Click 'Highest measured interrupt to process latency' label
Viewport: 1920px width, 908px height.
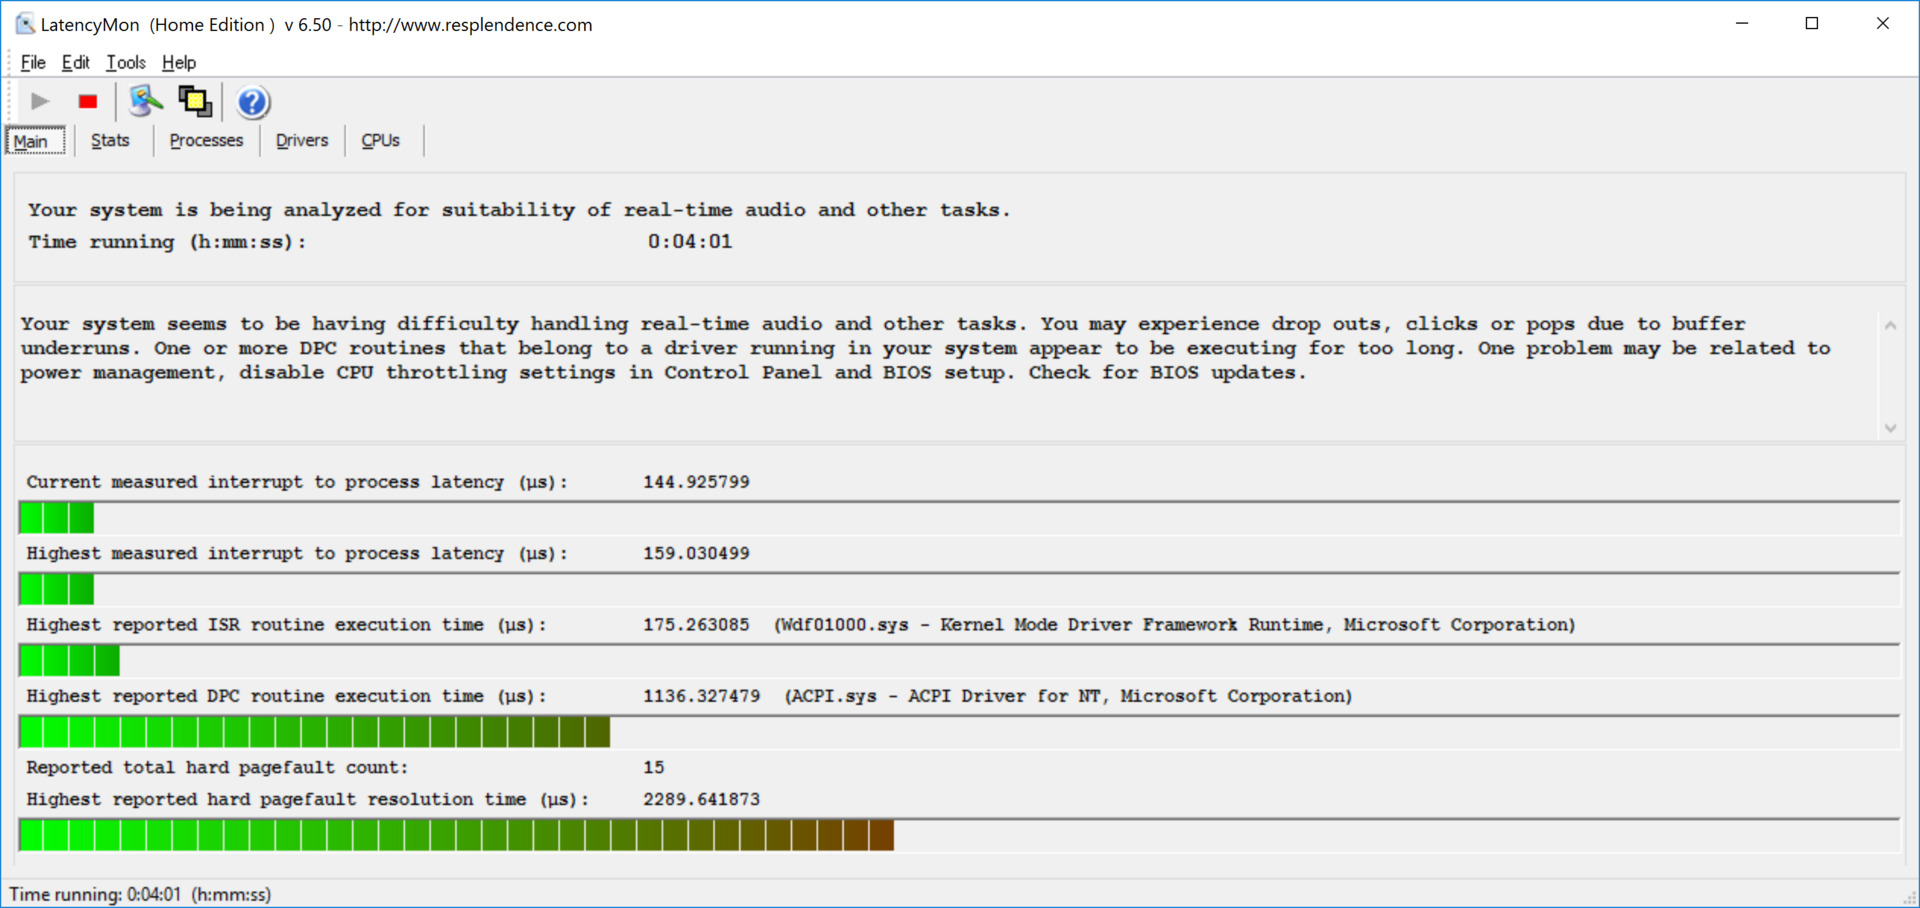click(297, 553)
